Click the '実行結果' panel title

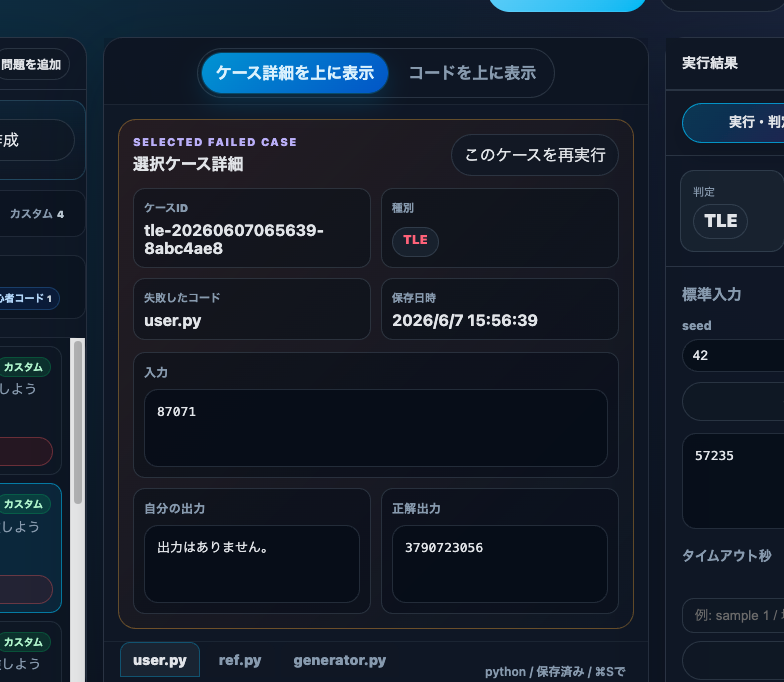710,63
